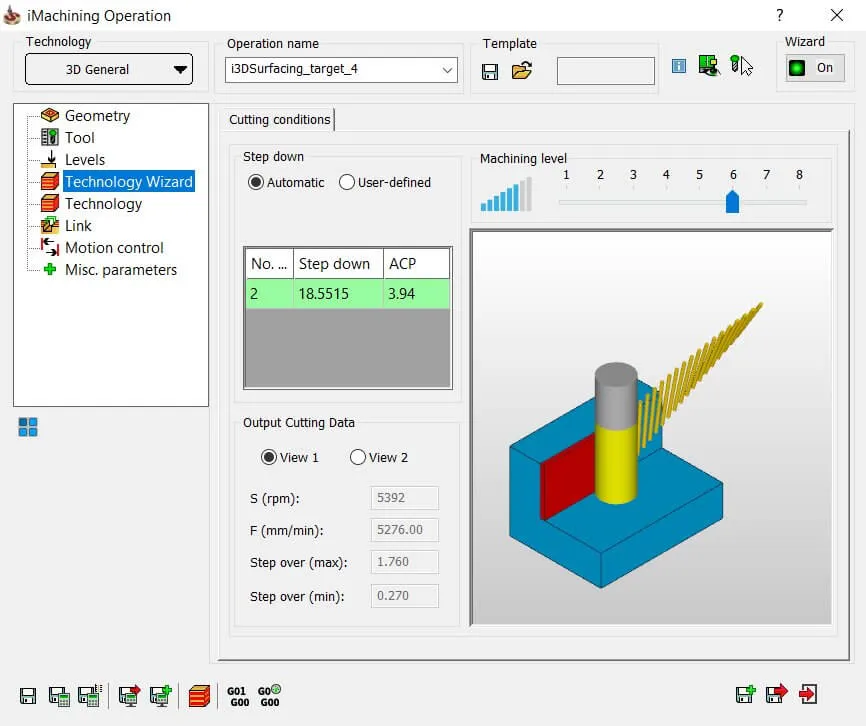Viewport: 866px width, 726px height.
Task: Select Motion control in the tree
Action: (x=114, y=248)
